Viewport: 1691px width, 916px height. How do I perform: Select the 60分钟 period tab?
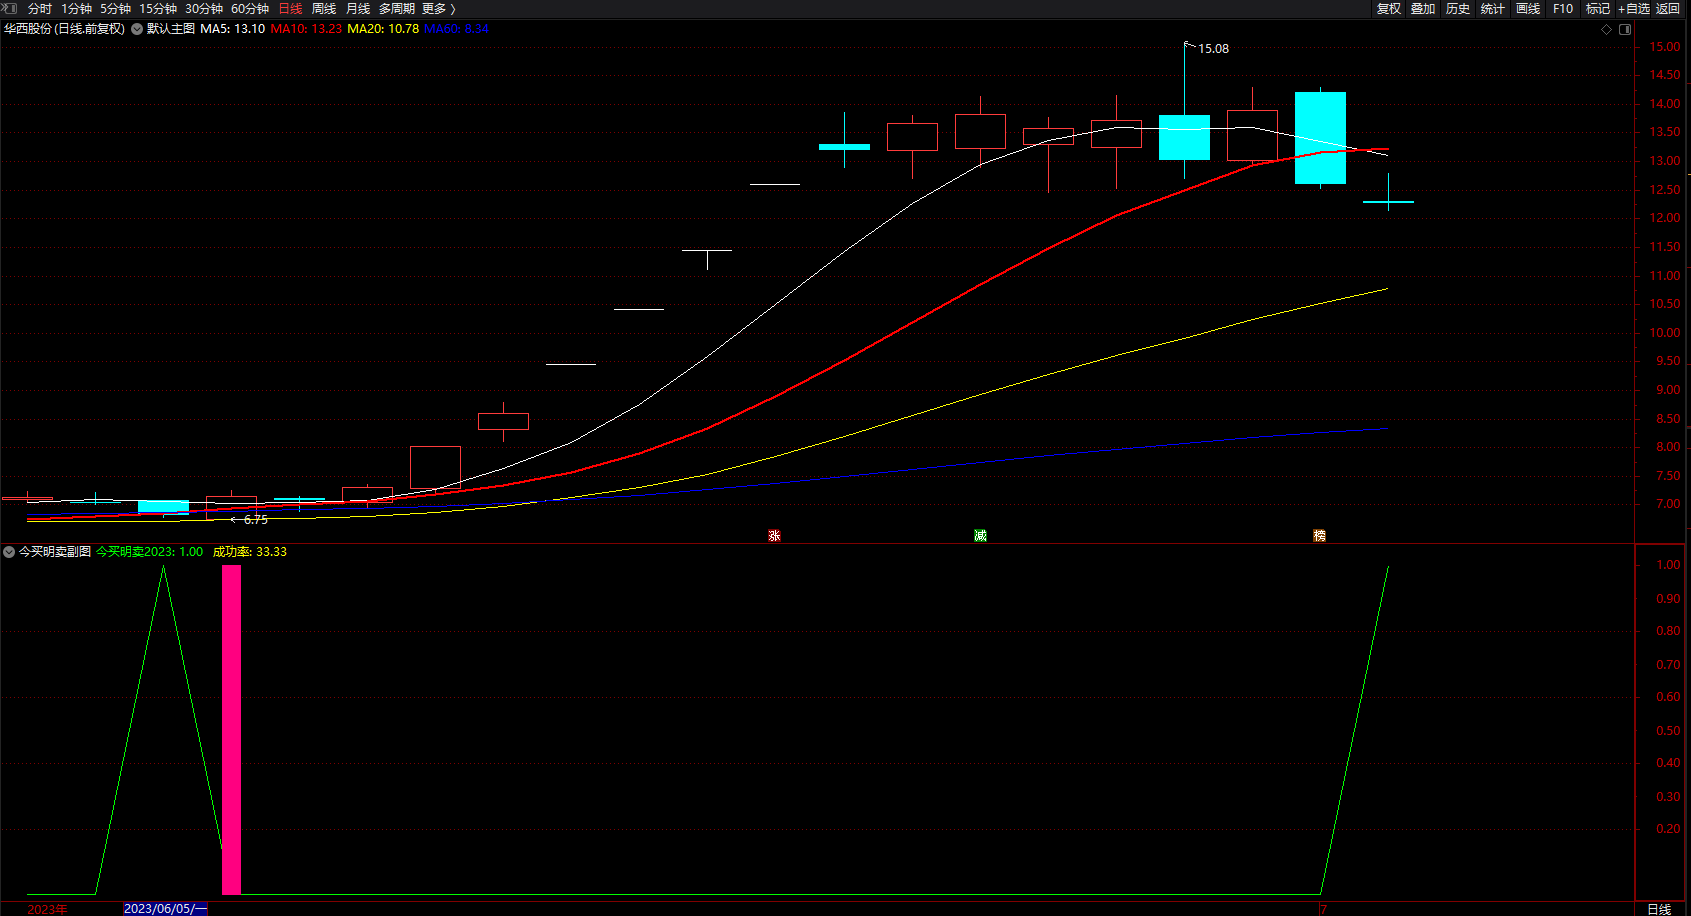tap(250, 9)
